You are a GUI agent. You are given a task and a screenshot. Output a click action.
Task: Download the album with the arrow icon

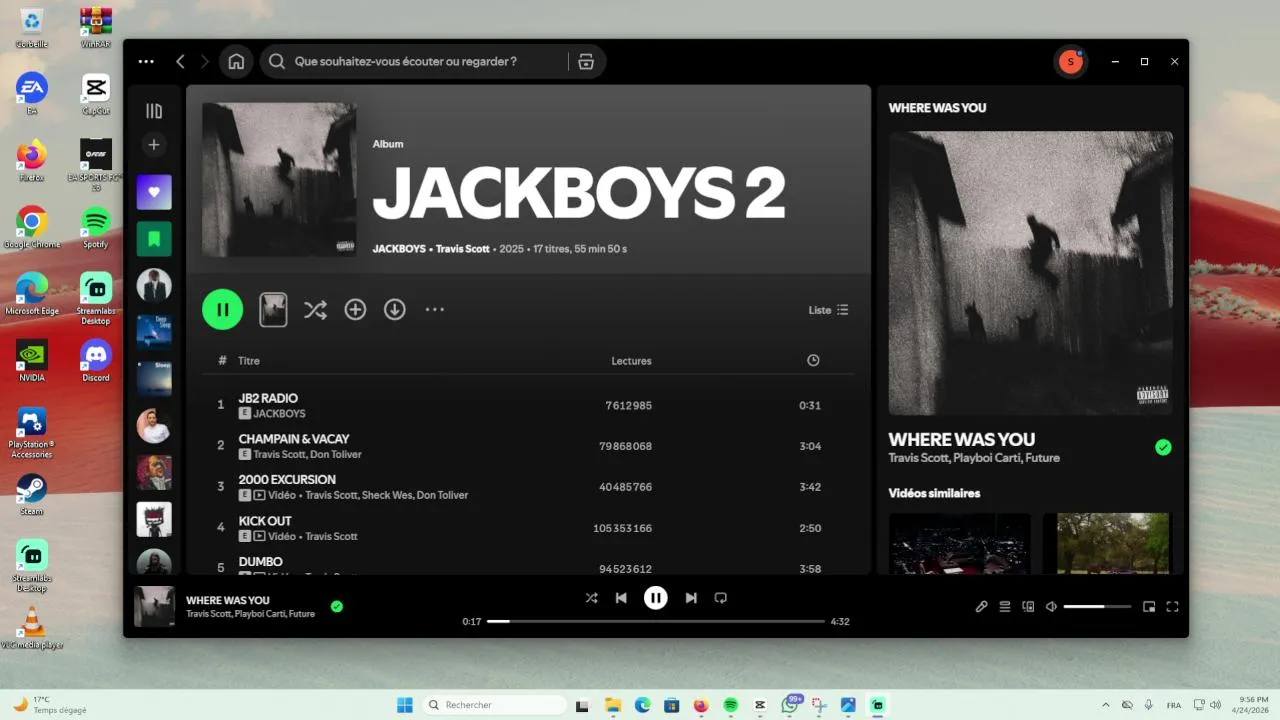pyautogui.click(x=395, y=310)
